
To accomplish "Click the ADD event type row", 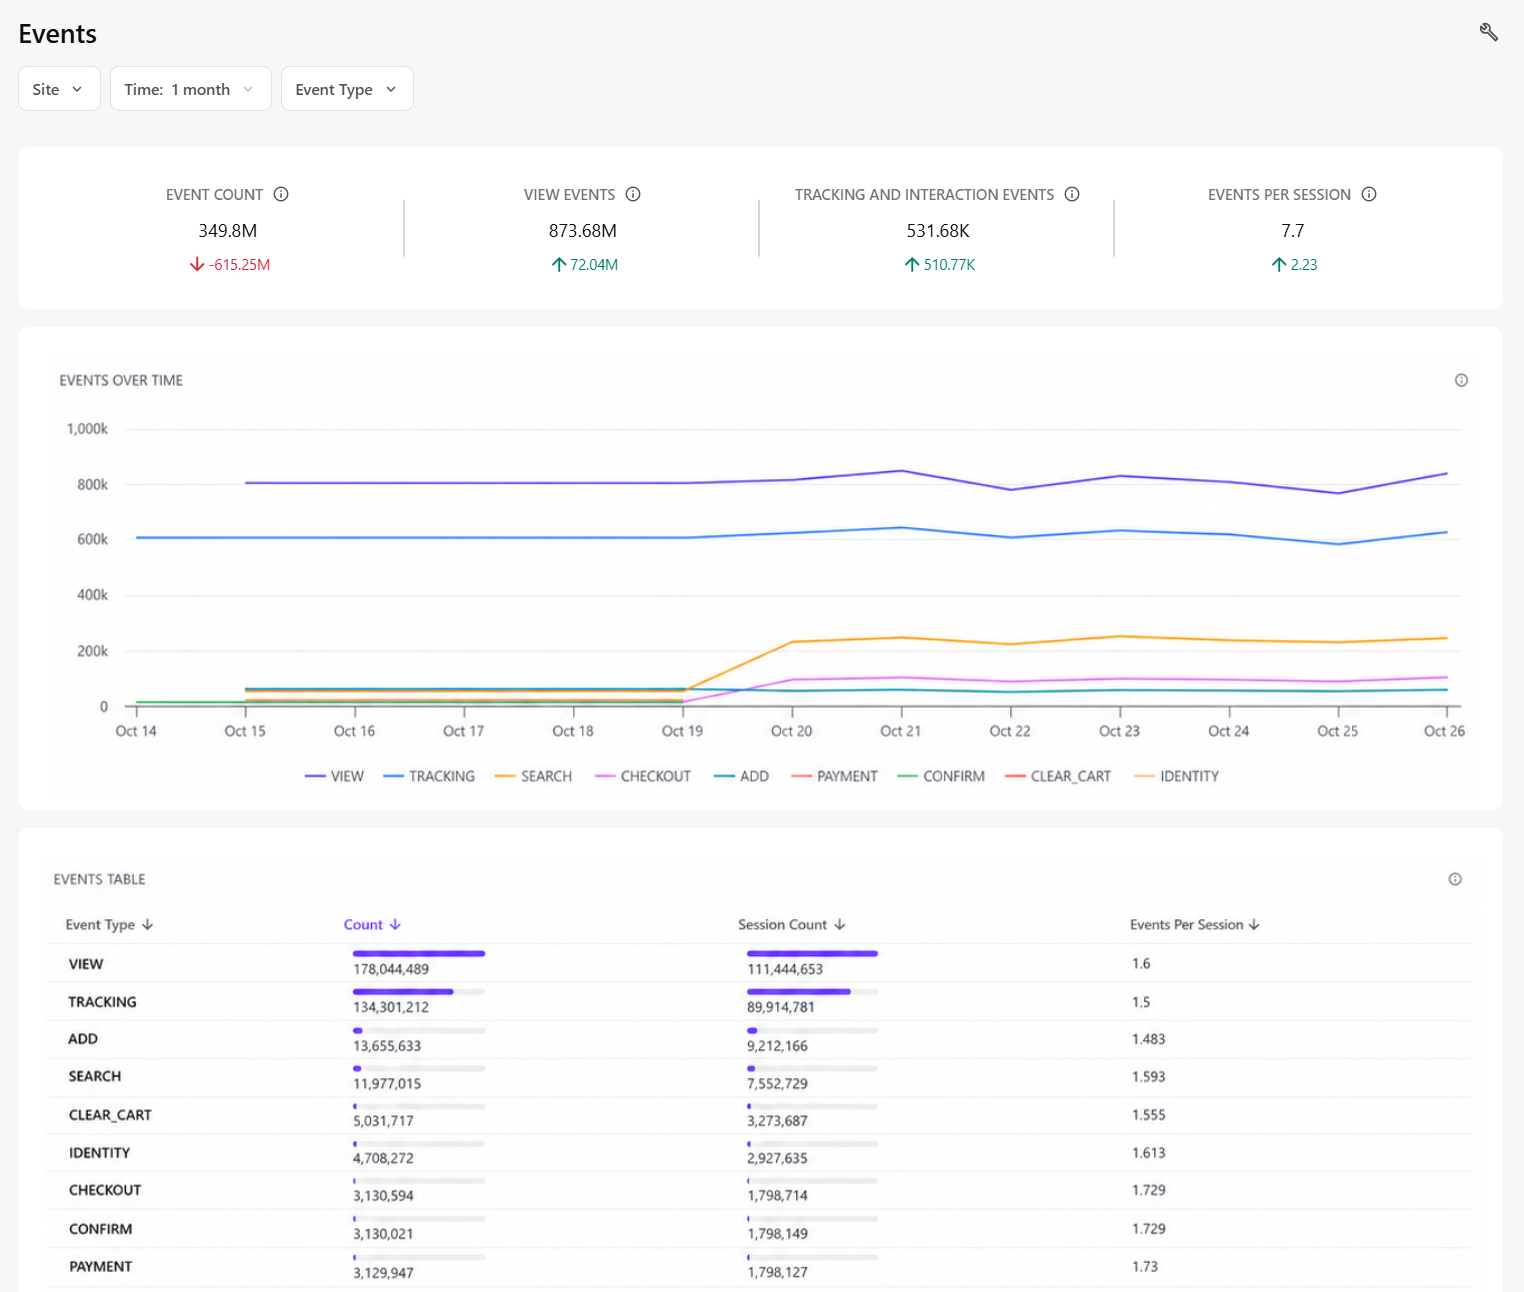I will (x=759, y=1040).
